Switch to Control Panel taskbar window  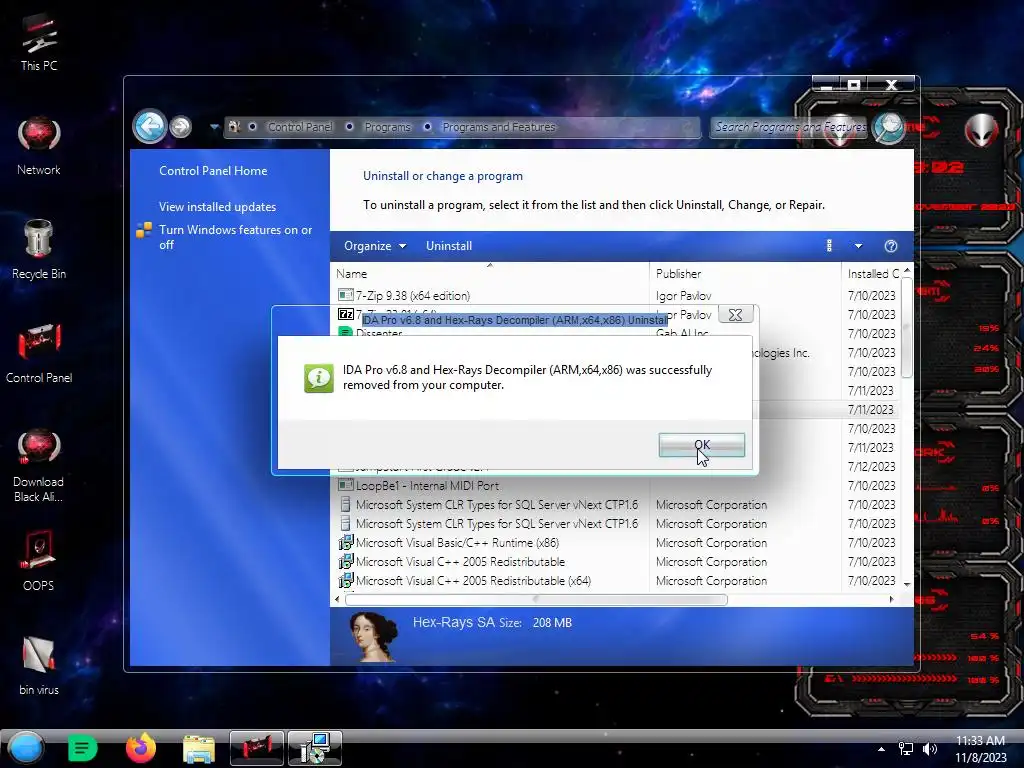coord(257,748)
